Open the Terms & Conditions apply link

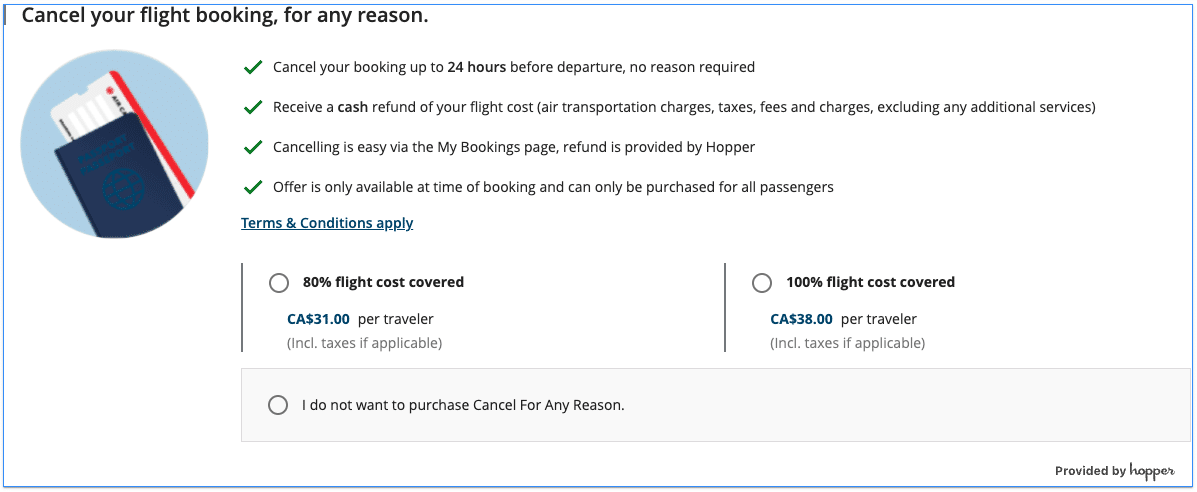(x=327, y=223)
